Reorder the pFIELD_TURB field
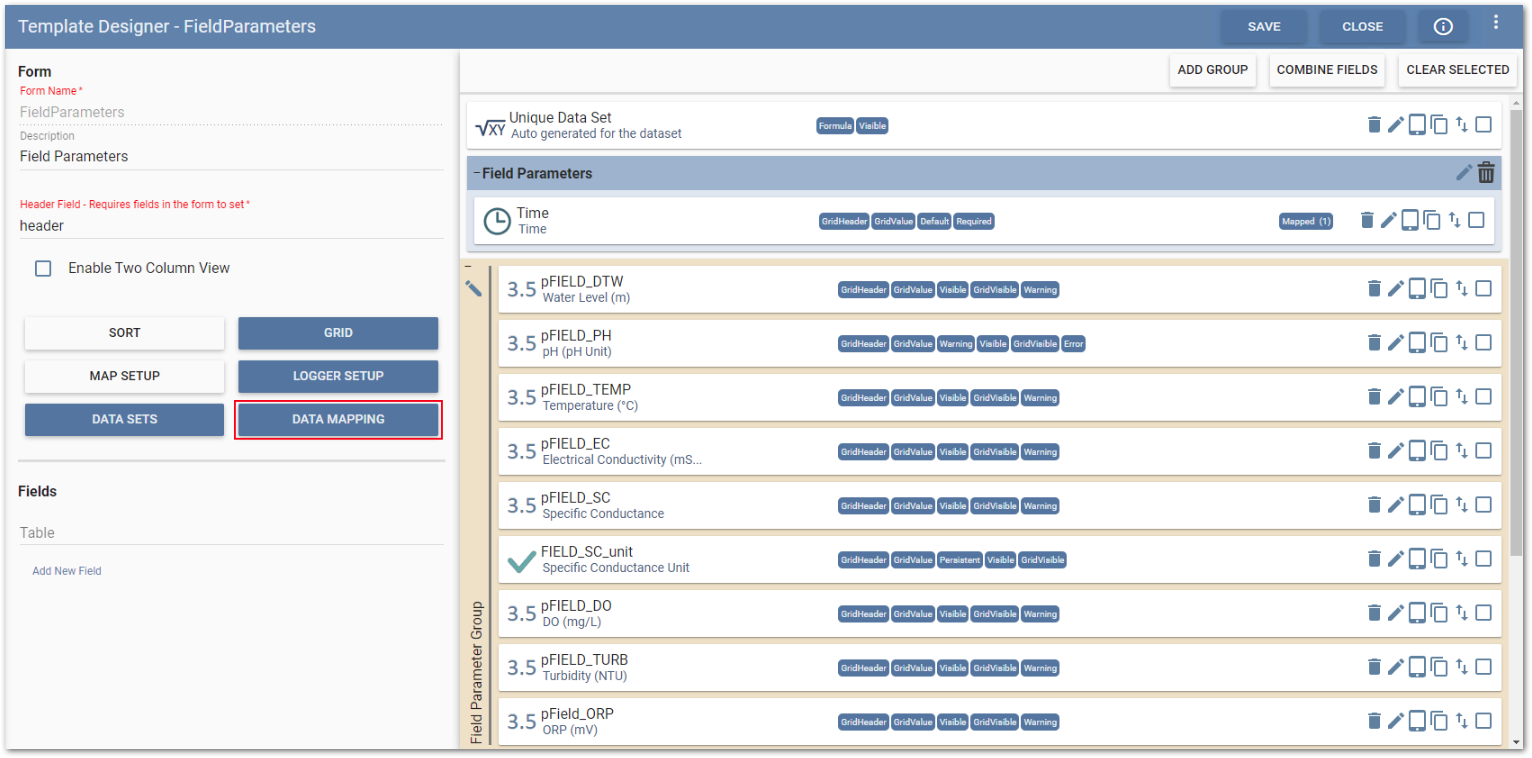This screenshot has width=1532, height=758. point(1461,666)
